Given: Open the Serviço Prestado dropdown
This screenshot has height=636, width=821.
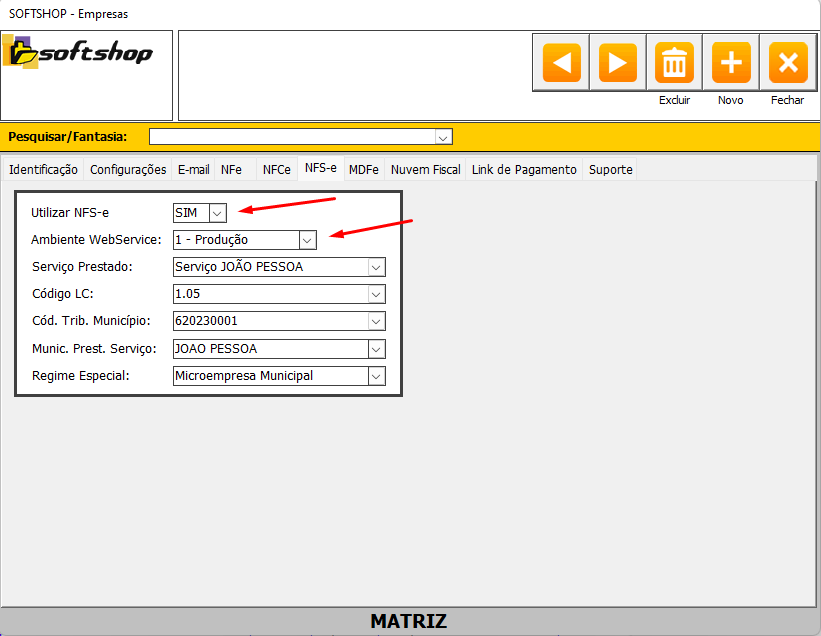Looking at the screenshot, I should point(376,267).
